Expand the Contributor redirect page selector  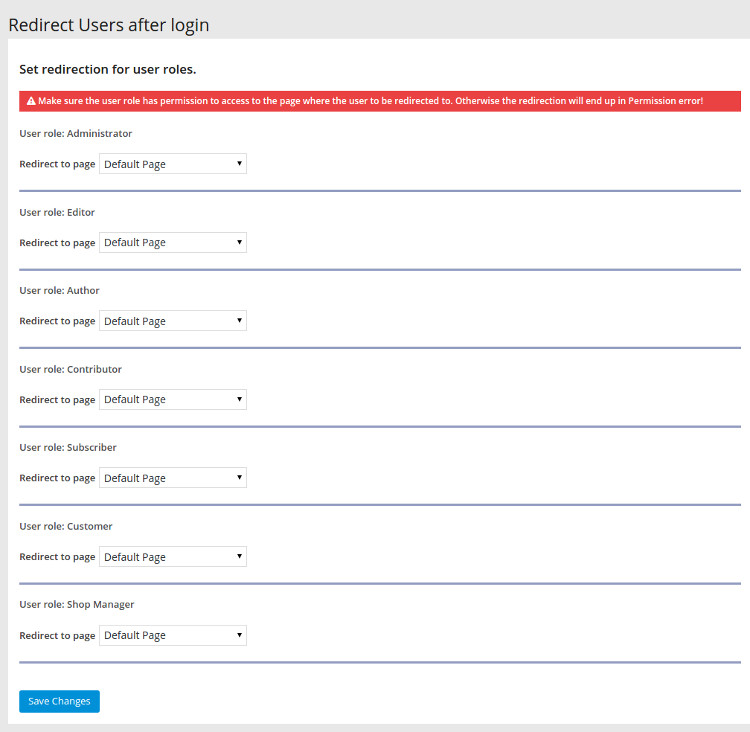click(173, 400)
